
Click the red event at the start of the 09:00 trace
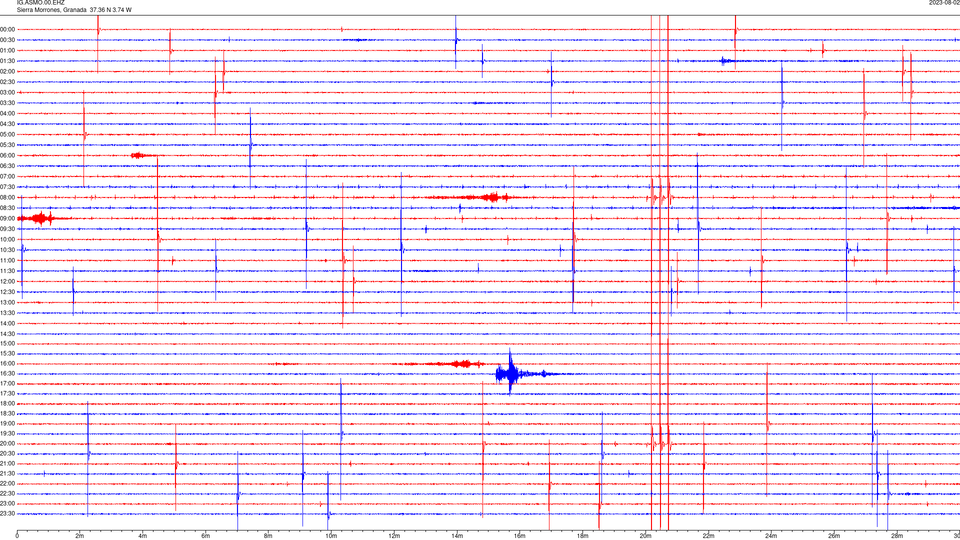click(x=40, y=219)
